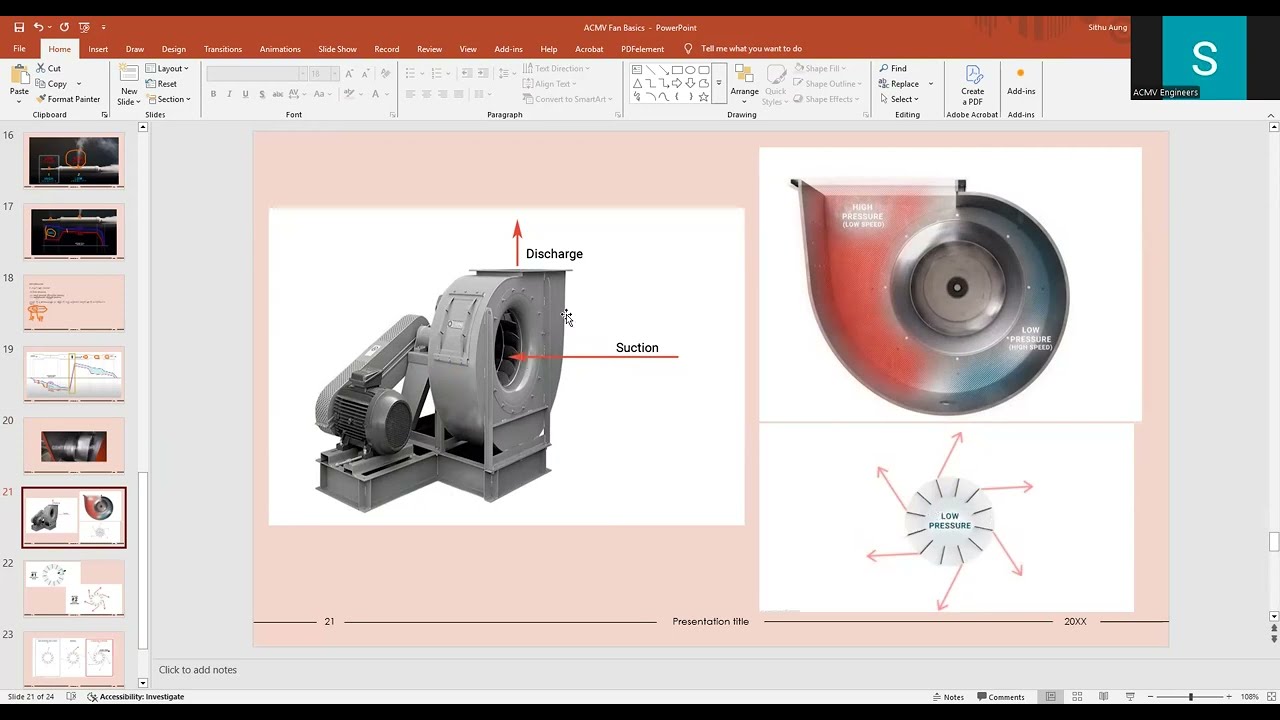
Task: Click the zoom slider handle
Action: (1190, 697)
